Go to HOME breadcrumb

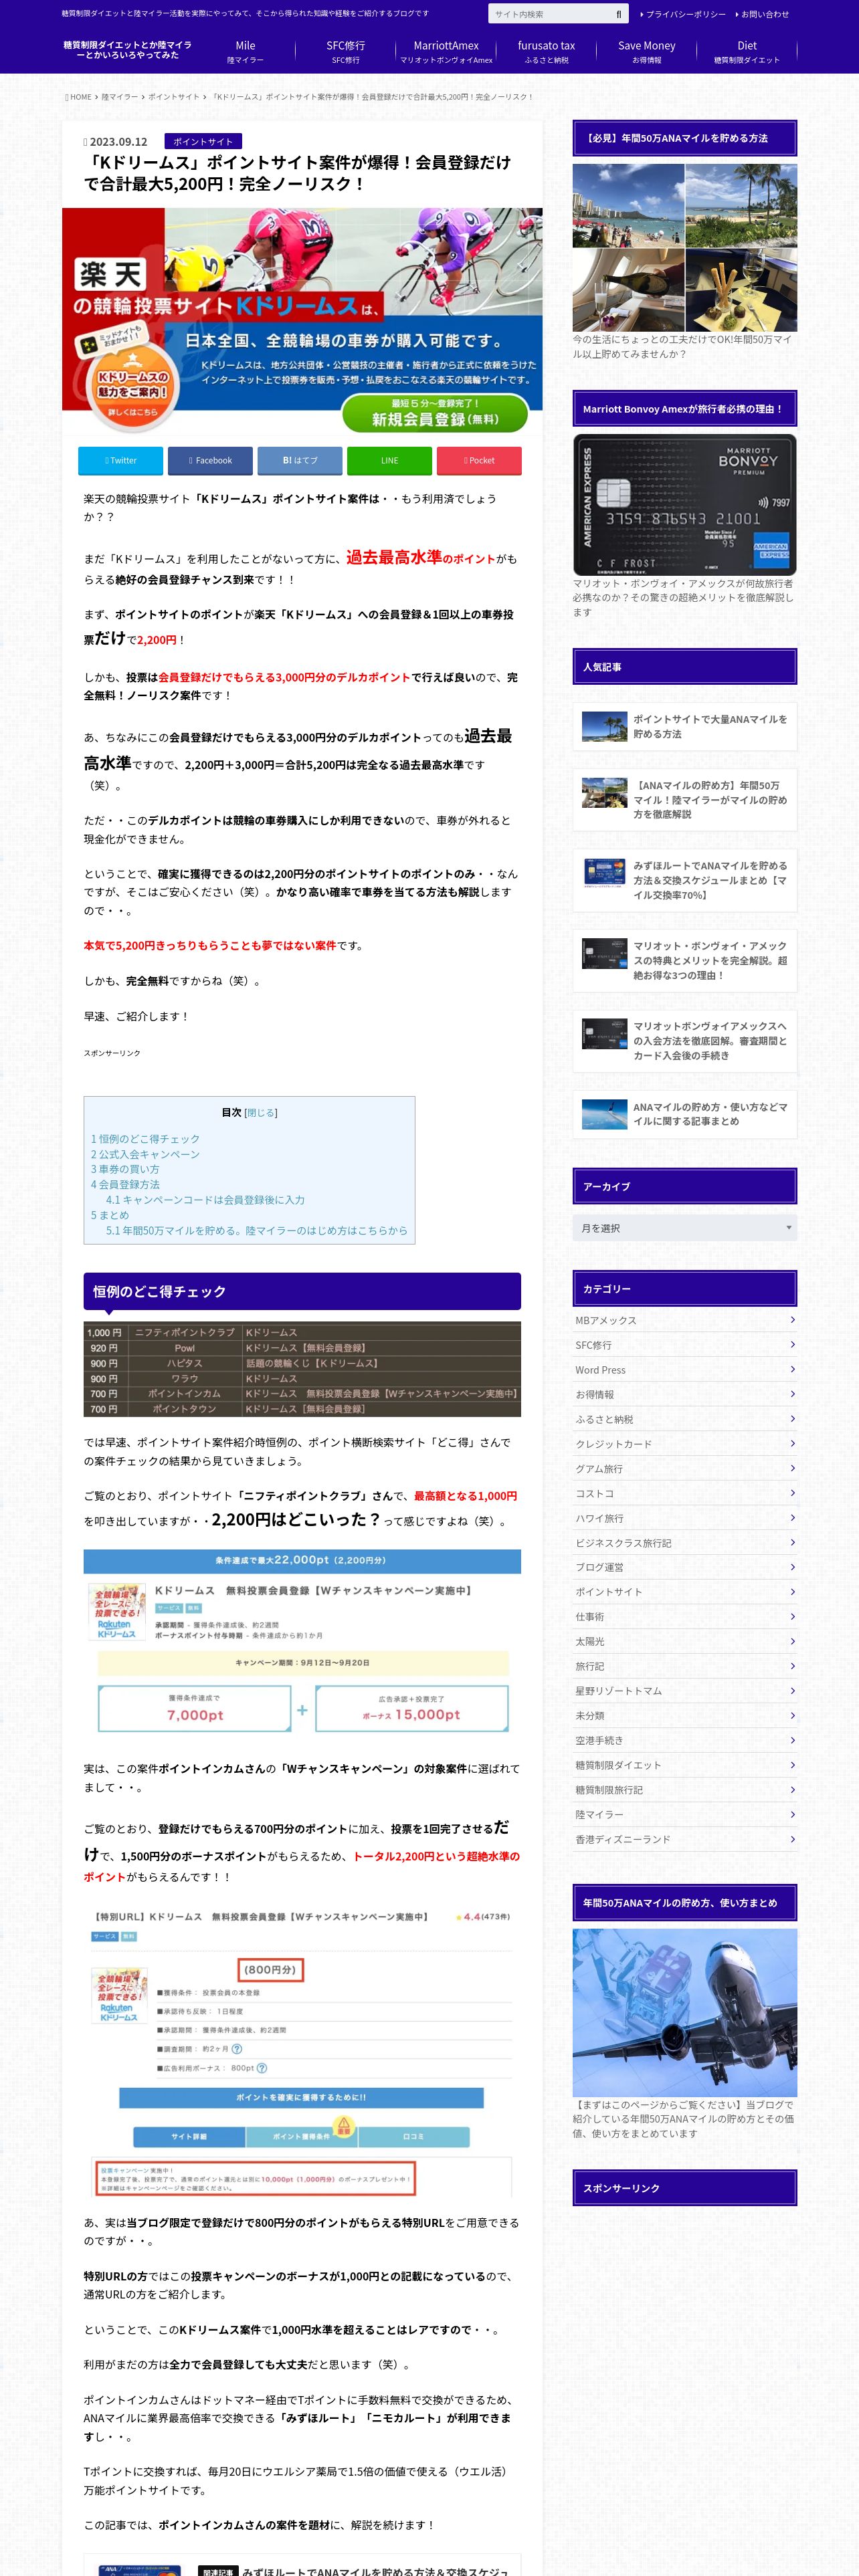coord(79,97)
